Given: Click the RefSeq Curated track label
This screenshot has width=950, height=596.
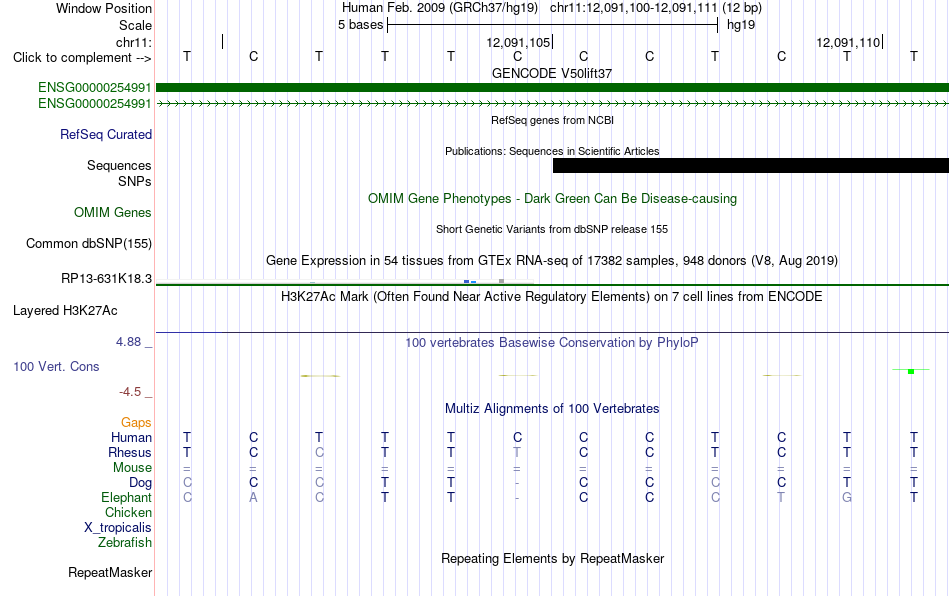Looking at the screenshot, I should [106, 134].
